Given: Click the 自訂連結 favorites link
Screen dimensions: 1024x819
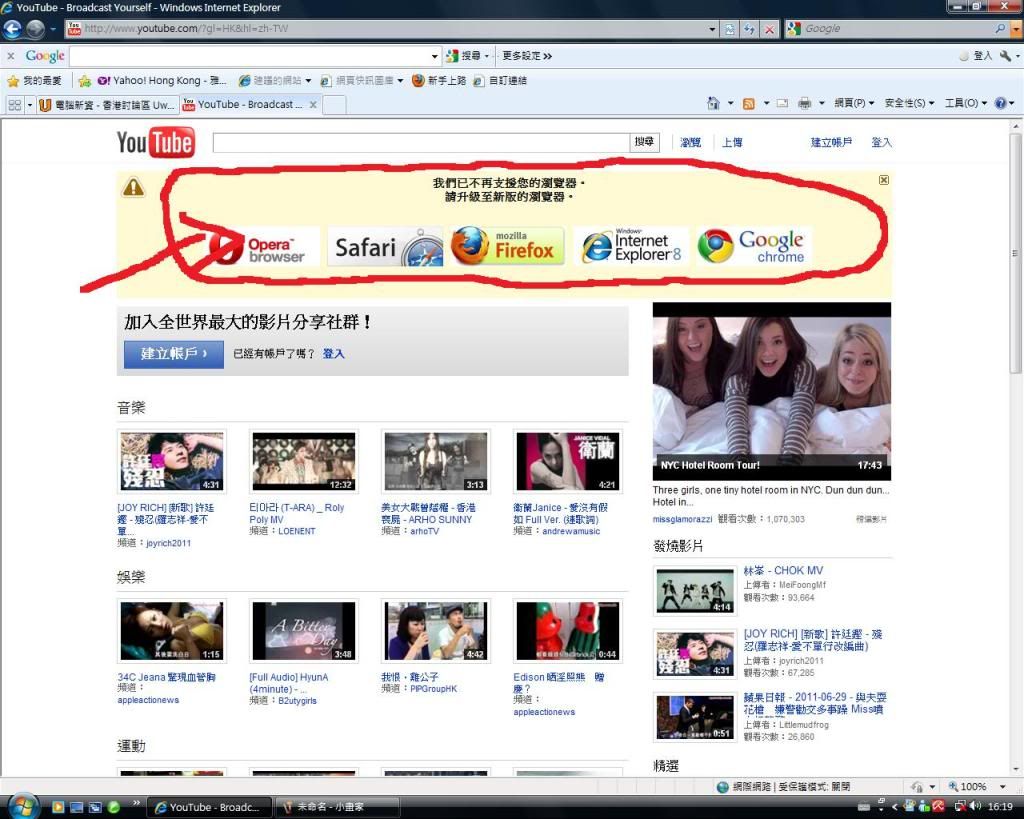Looking at the screenshot, I should click(500, 81).
